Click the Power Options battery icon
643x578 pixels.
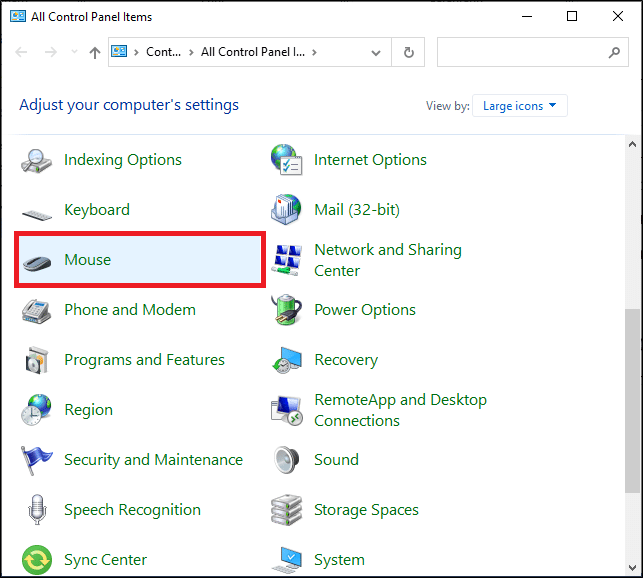point(287,310)
